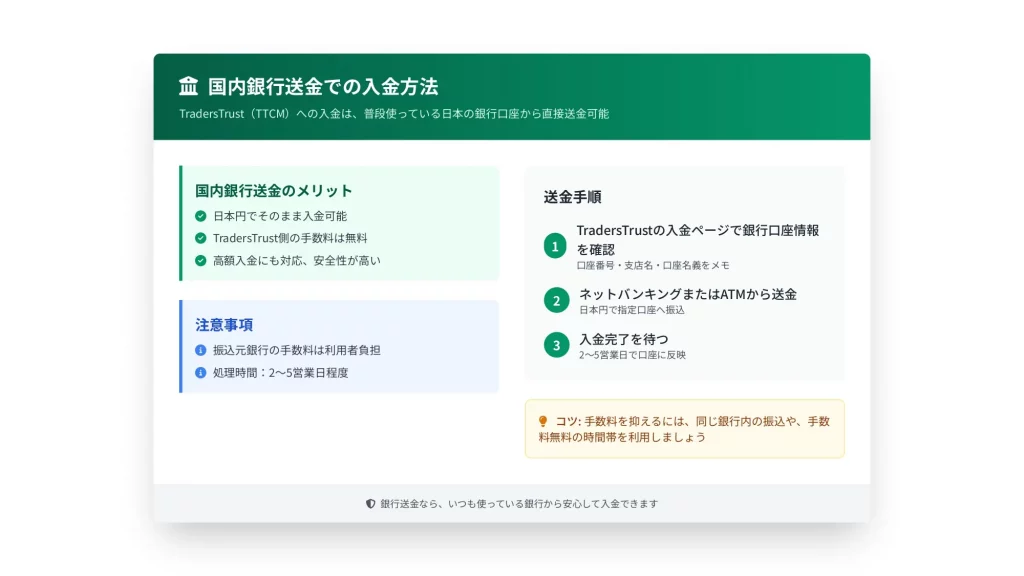Viewport: 1024px width, 576px height.
Task: Select the green step 1 circle
Action: 555,246
